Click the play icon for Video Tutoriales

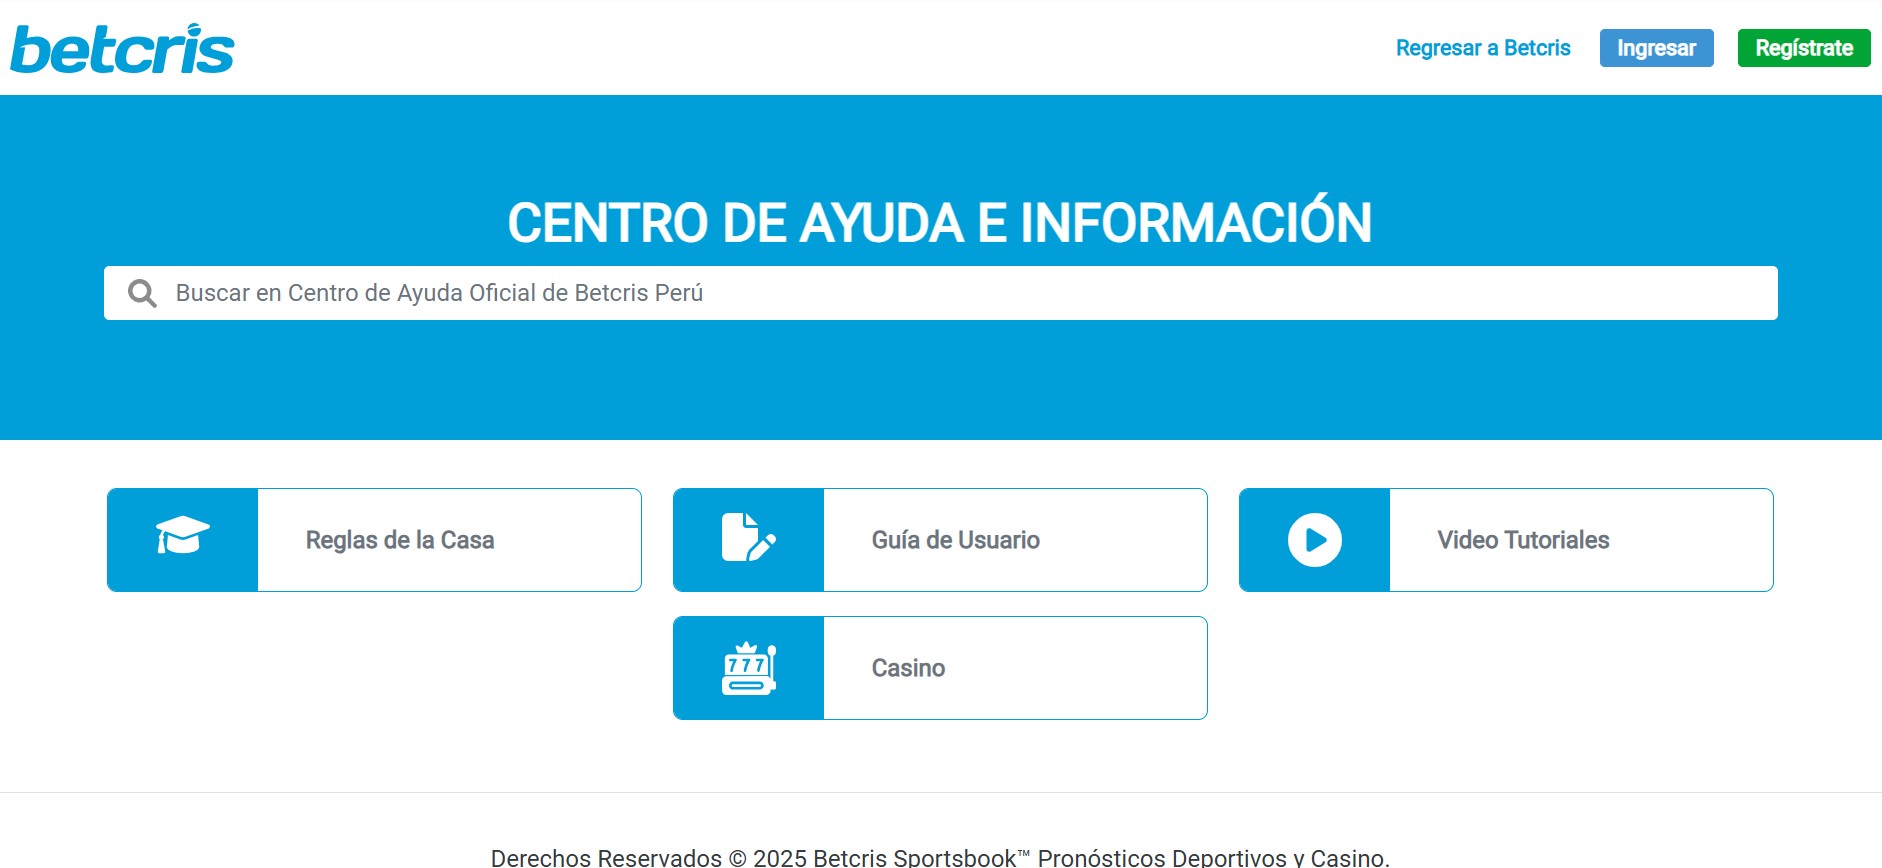1315,540
